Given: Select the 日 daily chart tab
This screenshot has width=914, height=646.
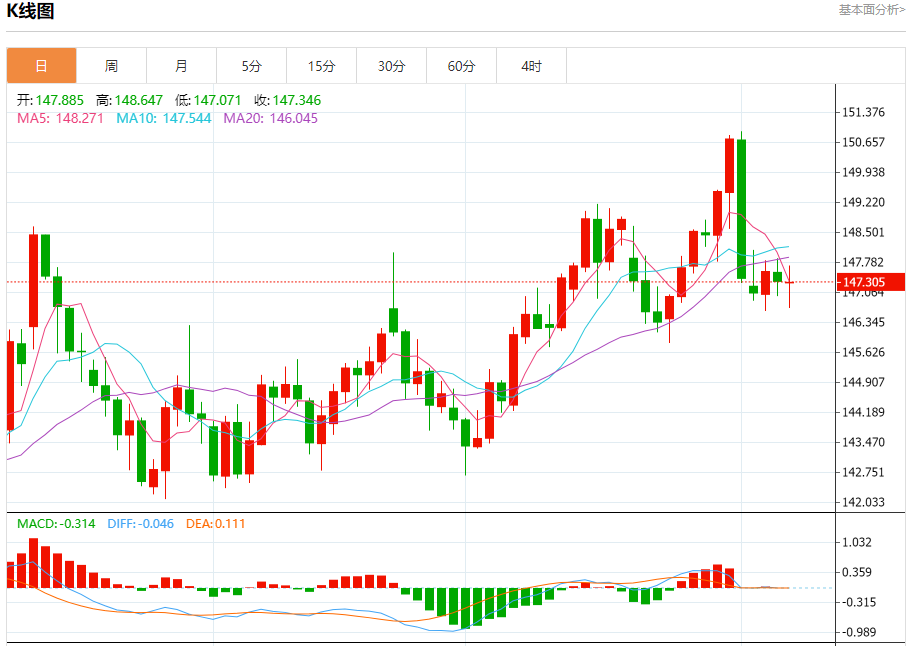Looking at the screenshot, I should (x=41, y=66).
